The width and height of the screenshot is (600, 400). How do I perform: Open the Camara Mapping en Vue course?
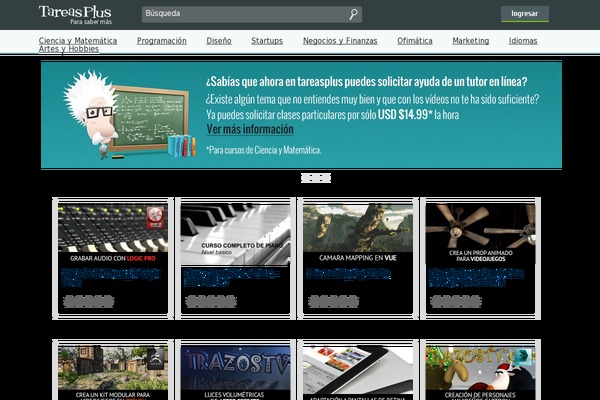[x=358, y=258]
